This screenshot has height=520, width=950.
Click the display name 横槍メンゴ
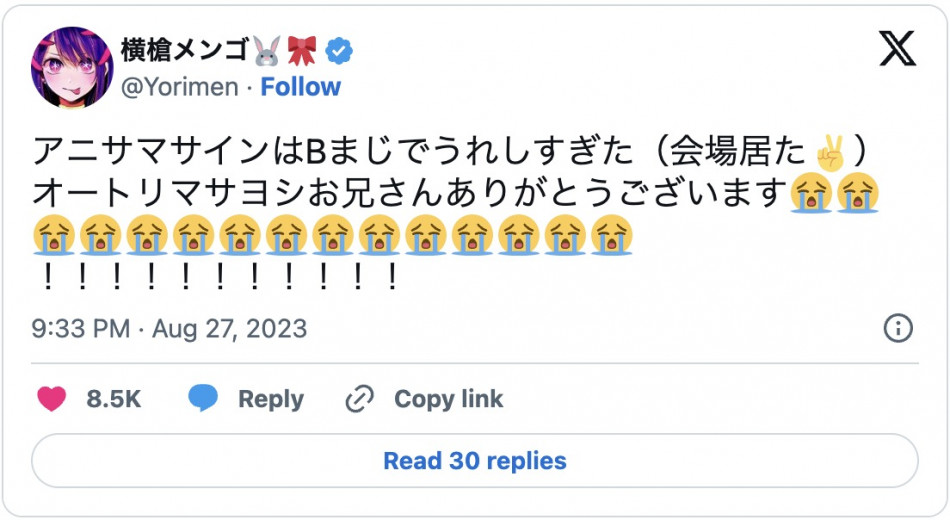click(x=183, y=50)
